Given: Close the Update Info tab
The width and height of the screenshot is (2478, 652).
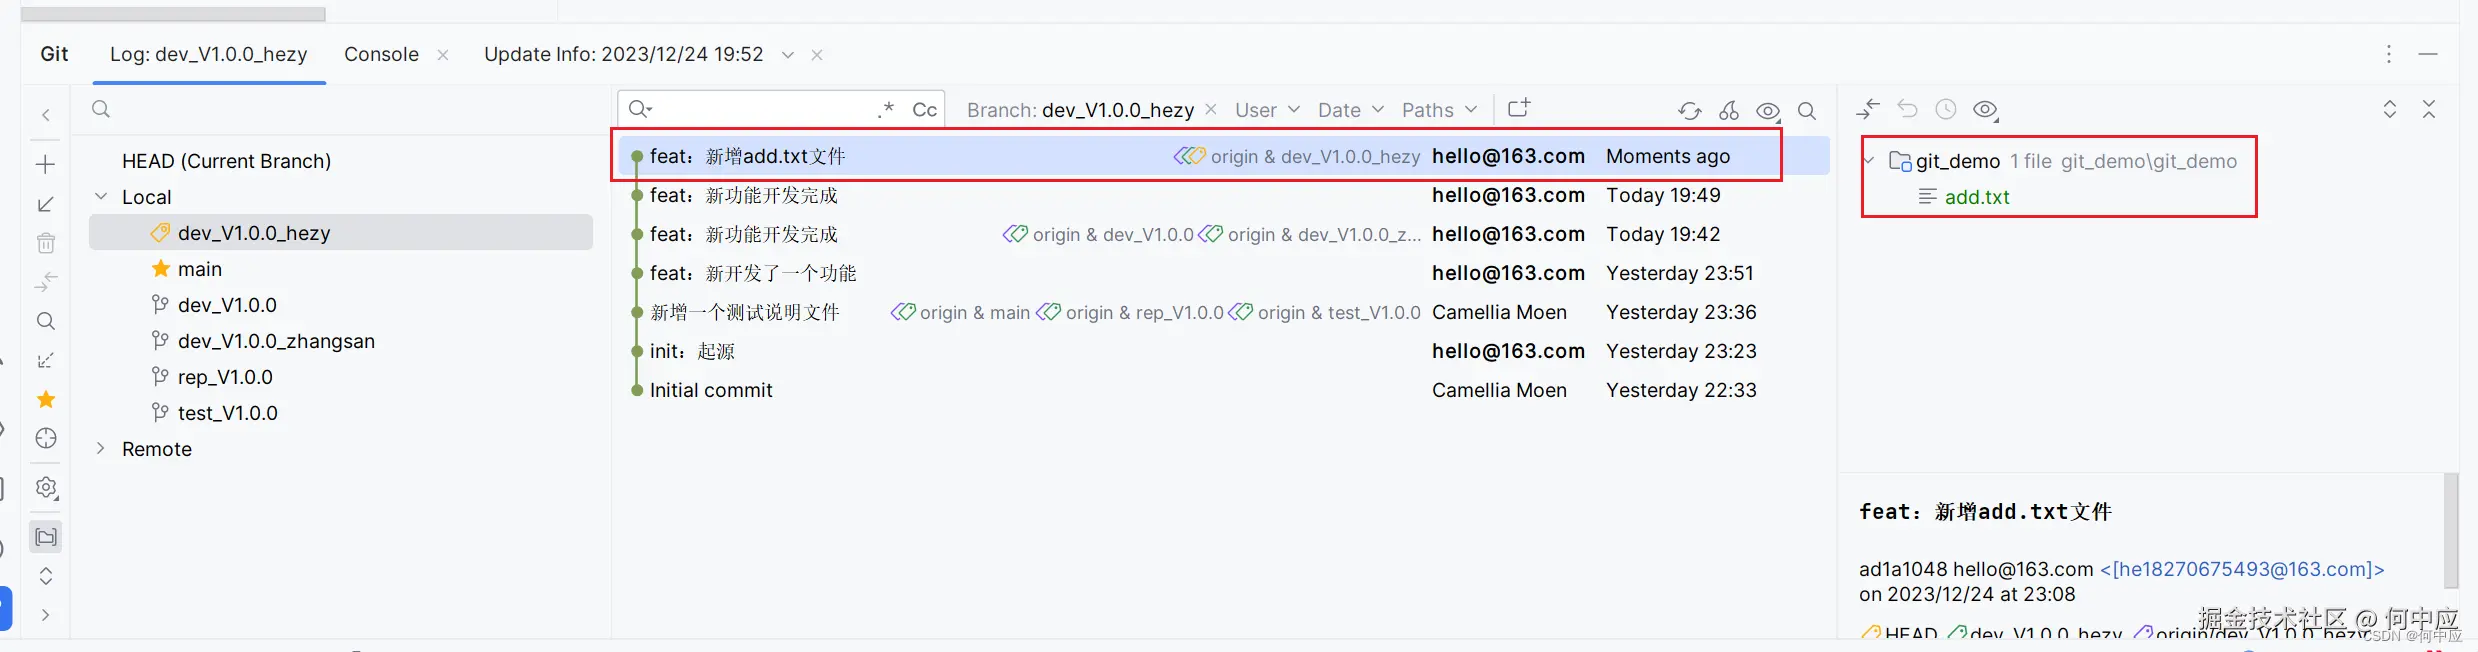Looking at the screenshot, I should coord(817,55).
